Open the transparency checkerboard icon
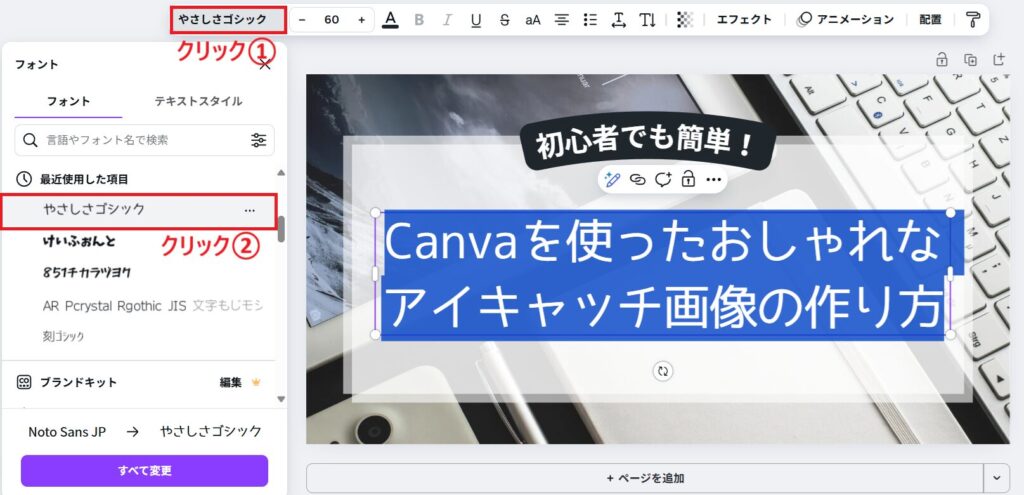Screen dimensions: 1024x495 click(x=685, y=19)
